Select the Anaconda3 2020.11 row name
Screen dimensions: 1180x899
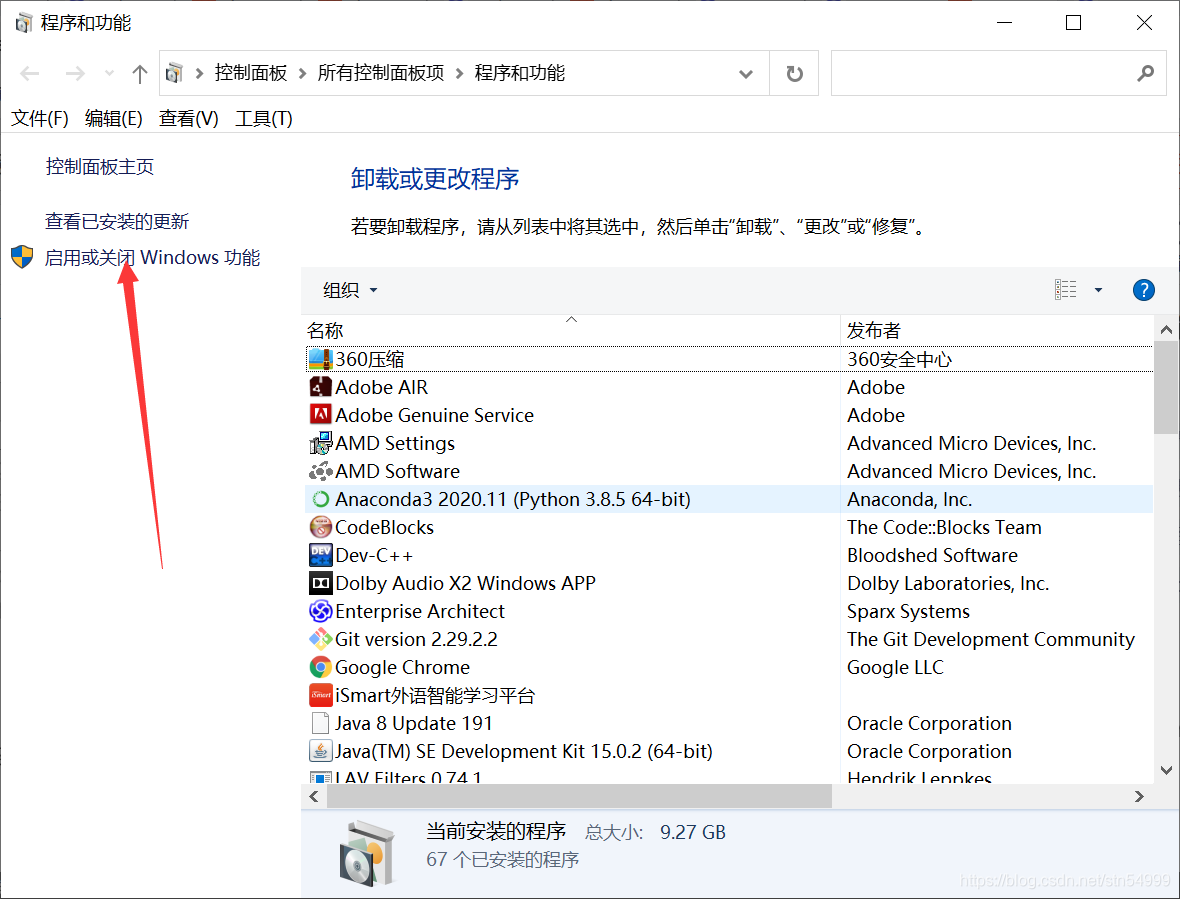pyautogui.click(x=512, y=499)
